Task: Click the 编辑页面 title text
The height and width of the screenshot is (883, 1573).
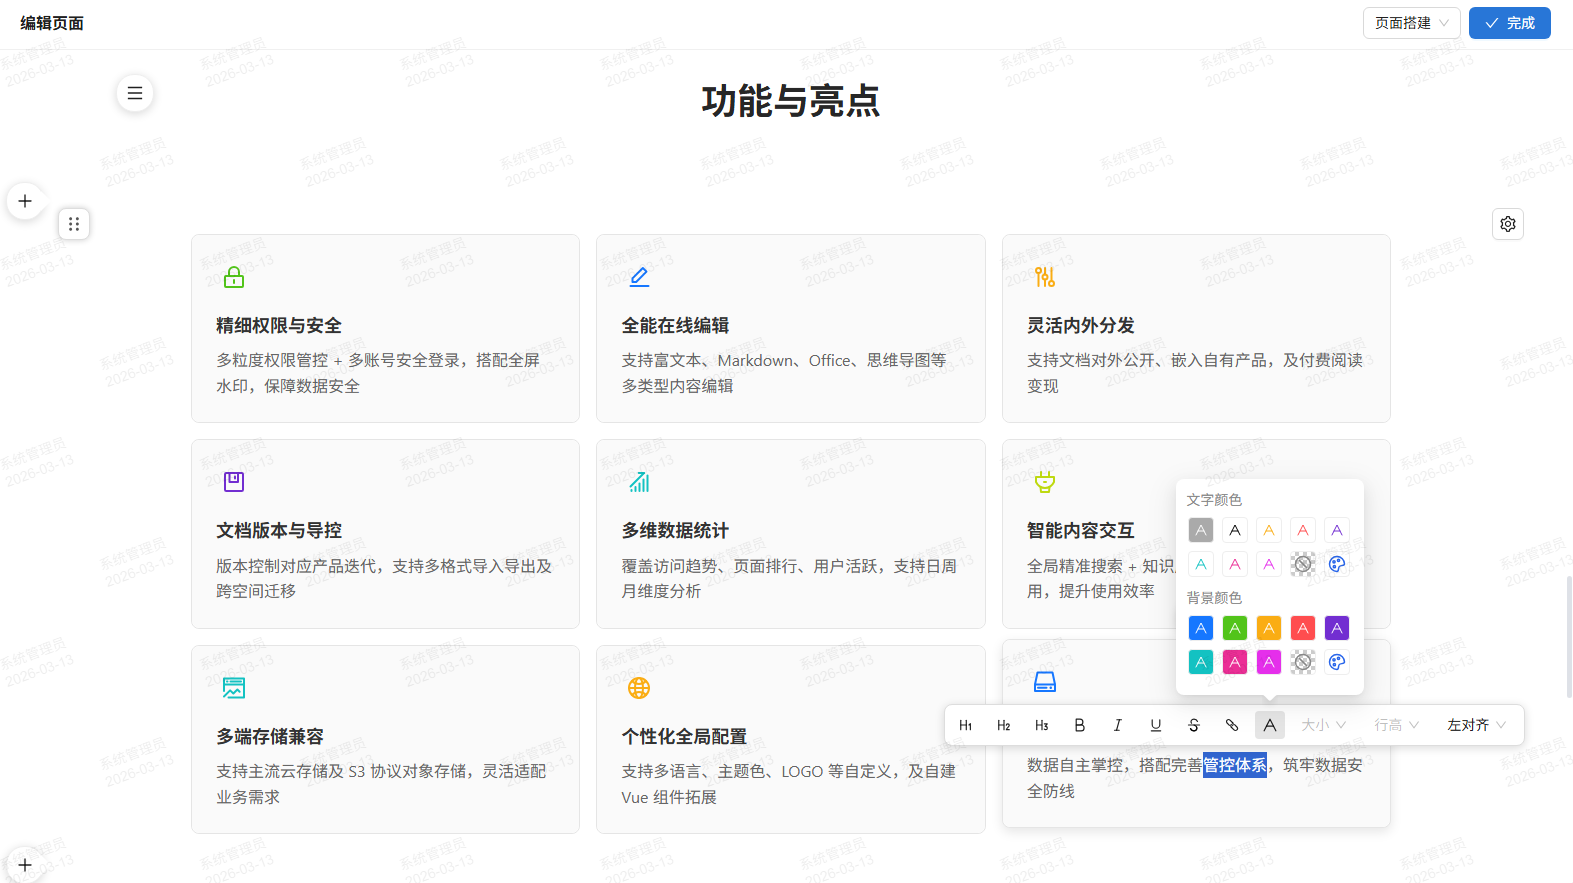Action: tap(52, 23)
